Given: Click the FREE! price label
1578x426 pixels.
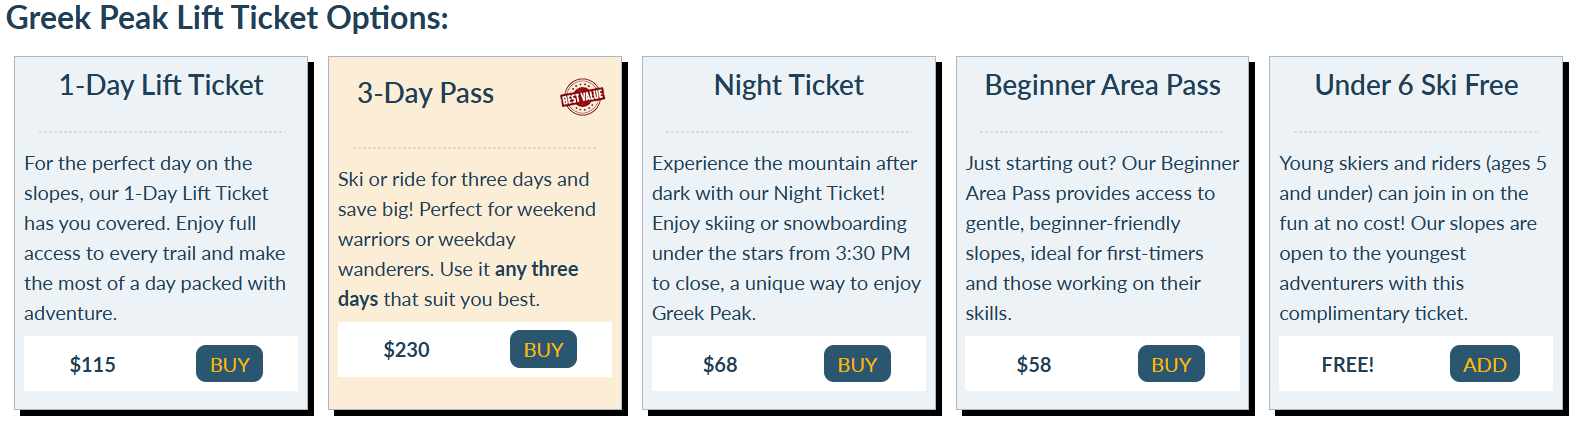Looking at the screenshot, I should coord(1348,365).
